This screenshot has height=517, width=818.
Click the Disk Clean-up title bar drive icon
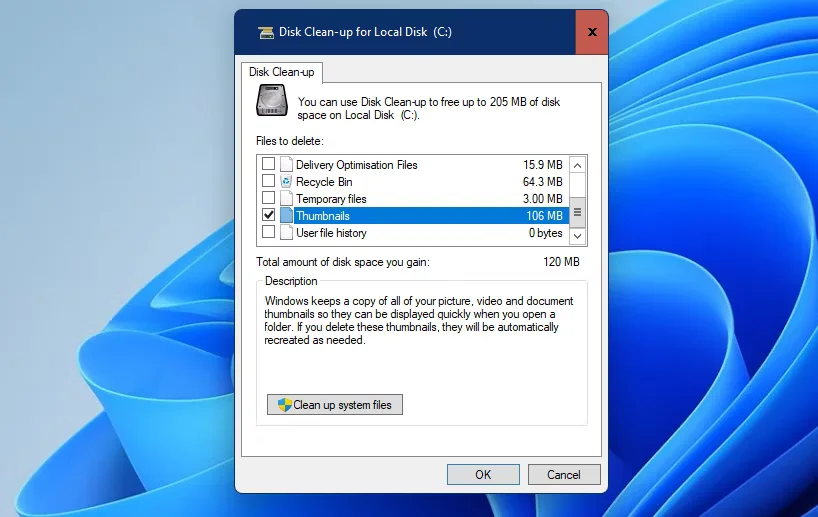click(x=266, y=32)
